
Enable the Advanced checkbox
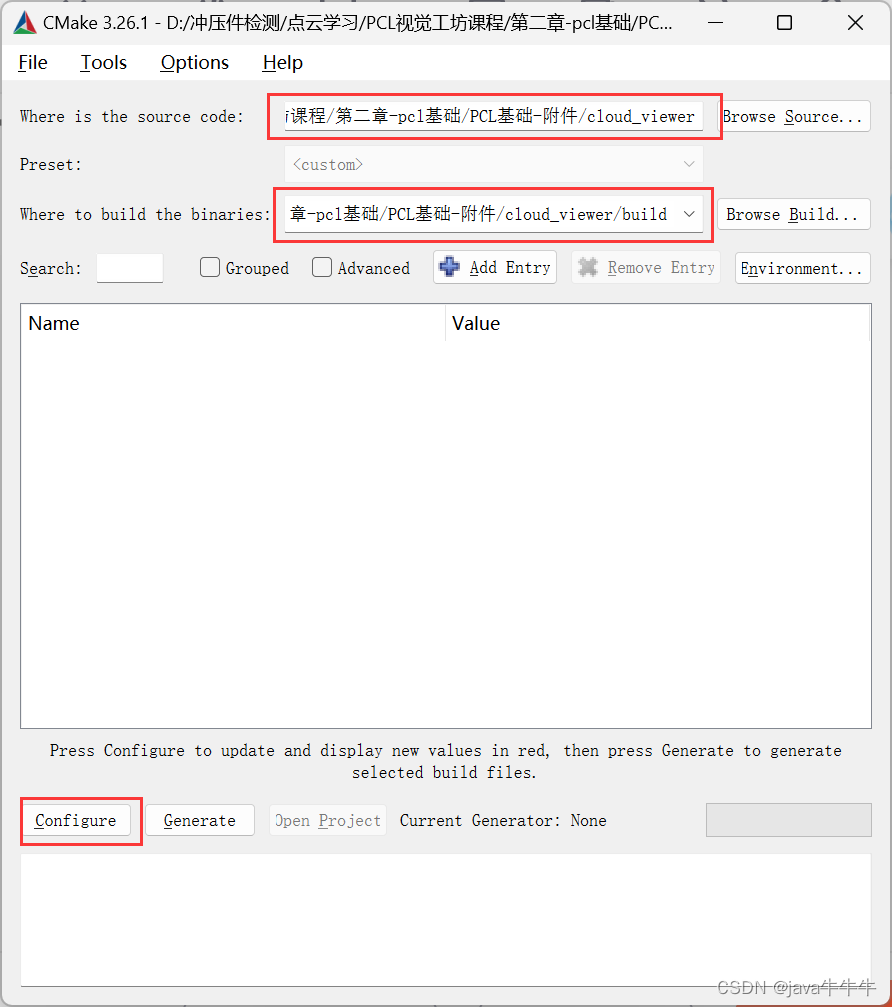click(322, 267)
